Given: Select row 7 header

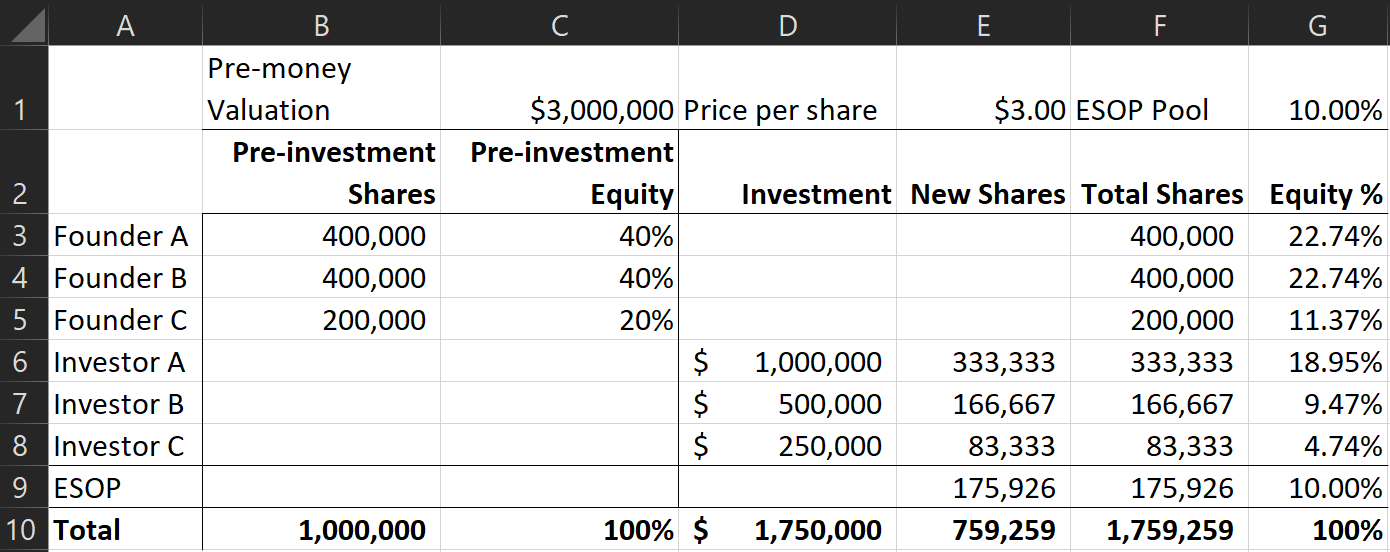Looking at the screenshot, I should point(24,403).
